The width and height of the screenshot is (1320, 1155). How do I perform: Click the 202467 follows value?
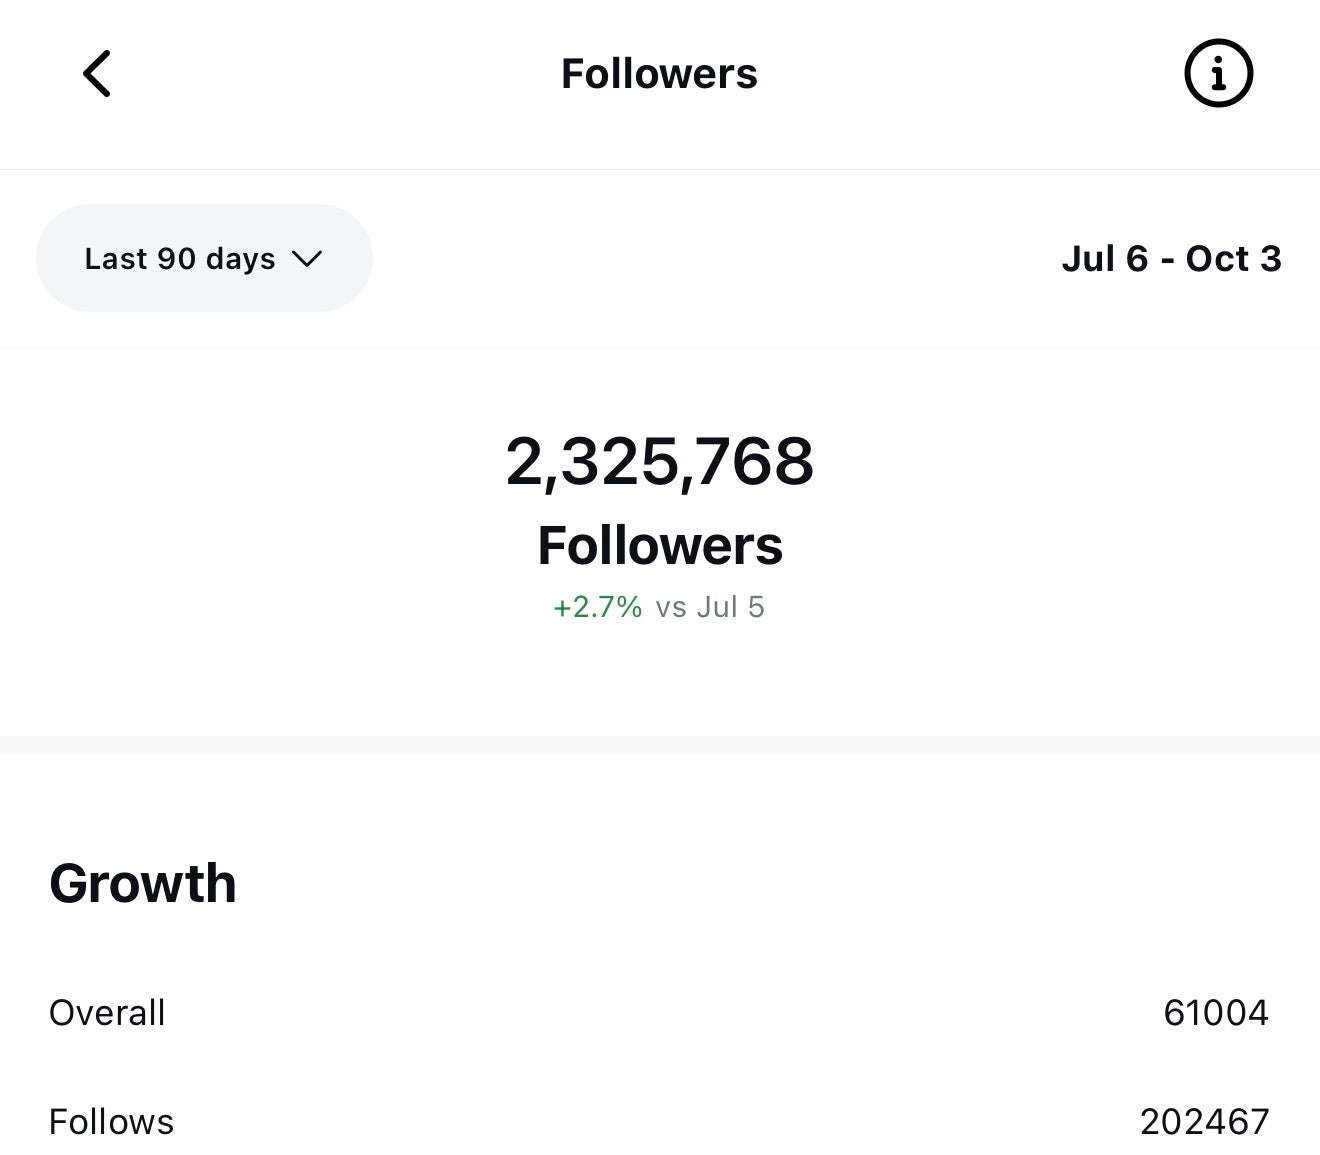click(1204, 1122)
